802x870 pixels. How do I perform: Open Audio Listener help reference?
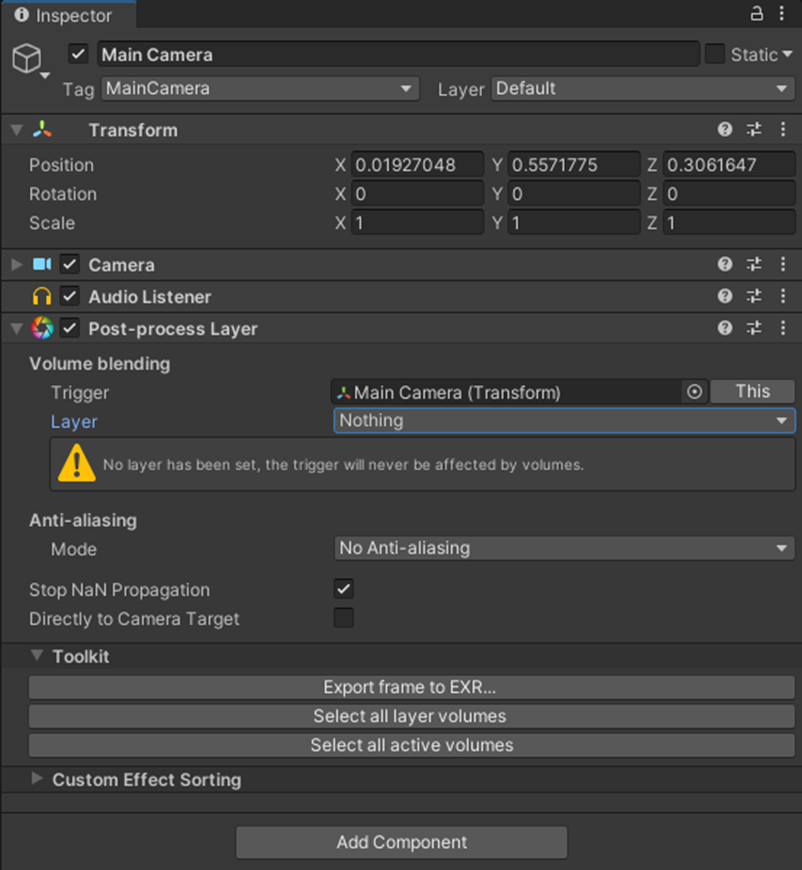725,296
